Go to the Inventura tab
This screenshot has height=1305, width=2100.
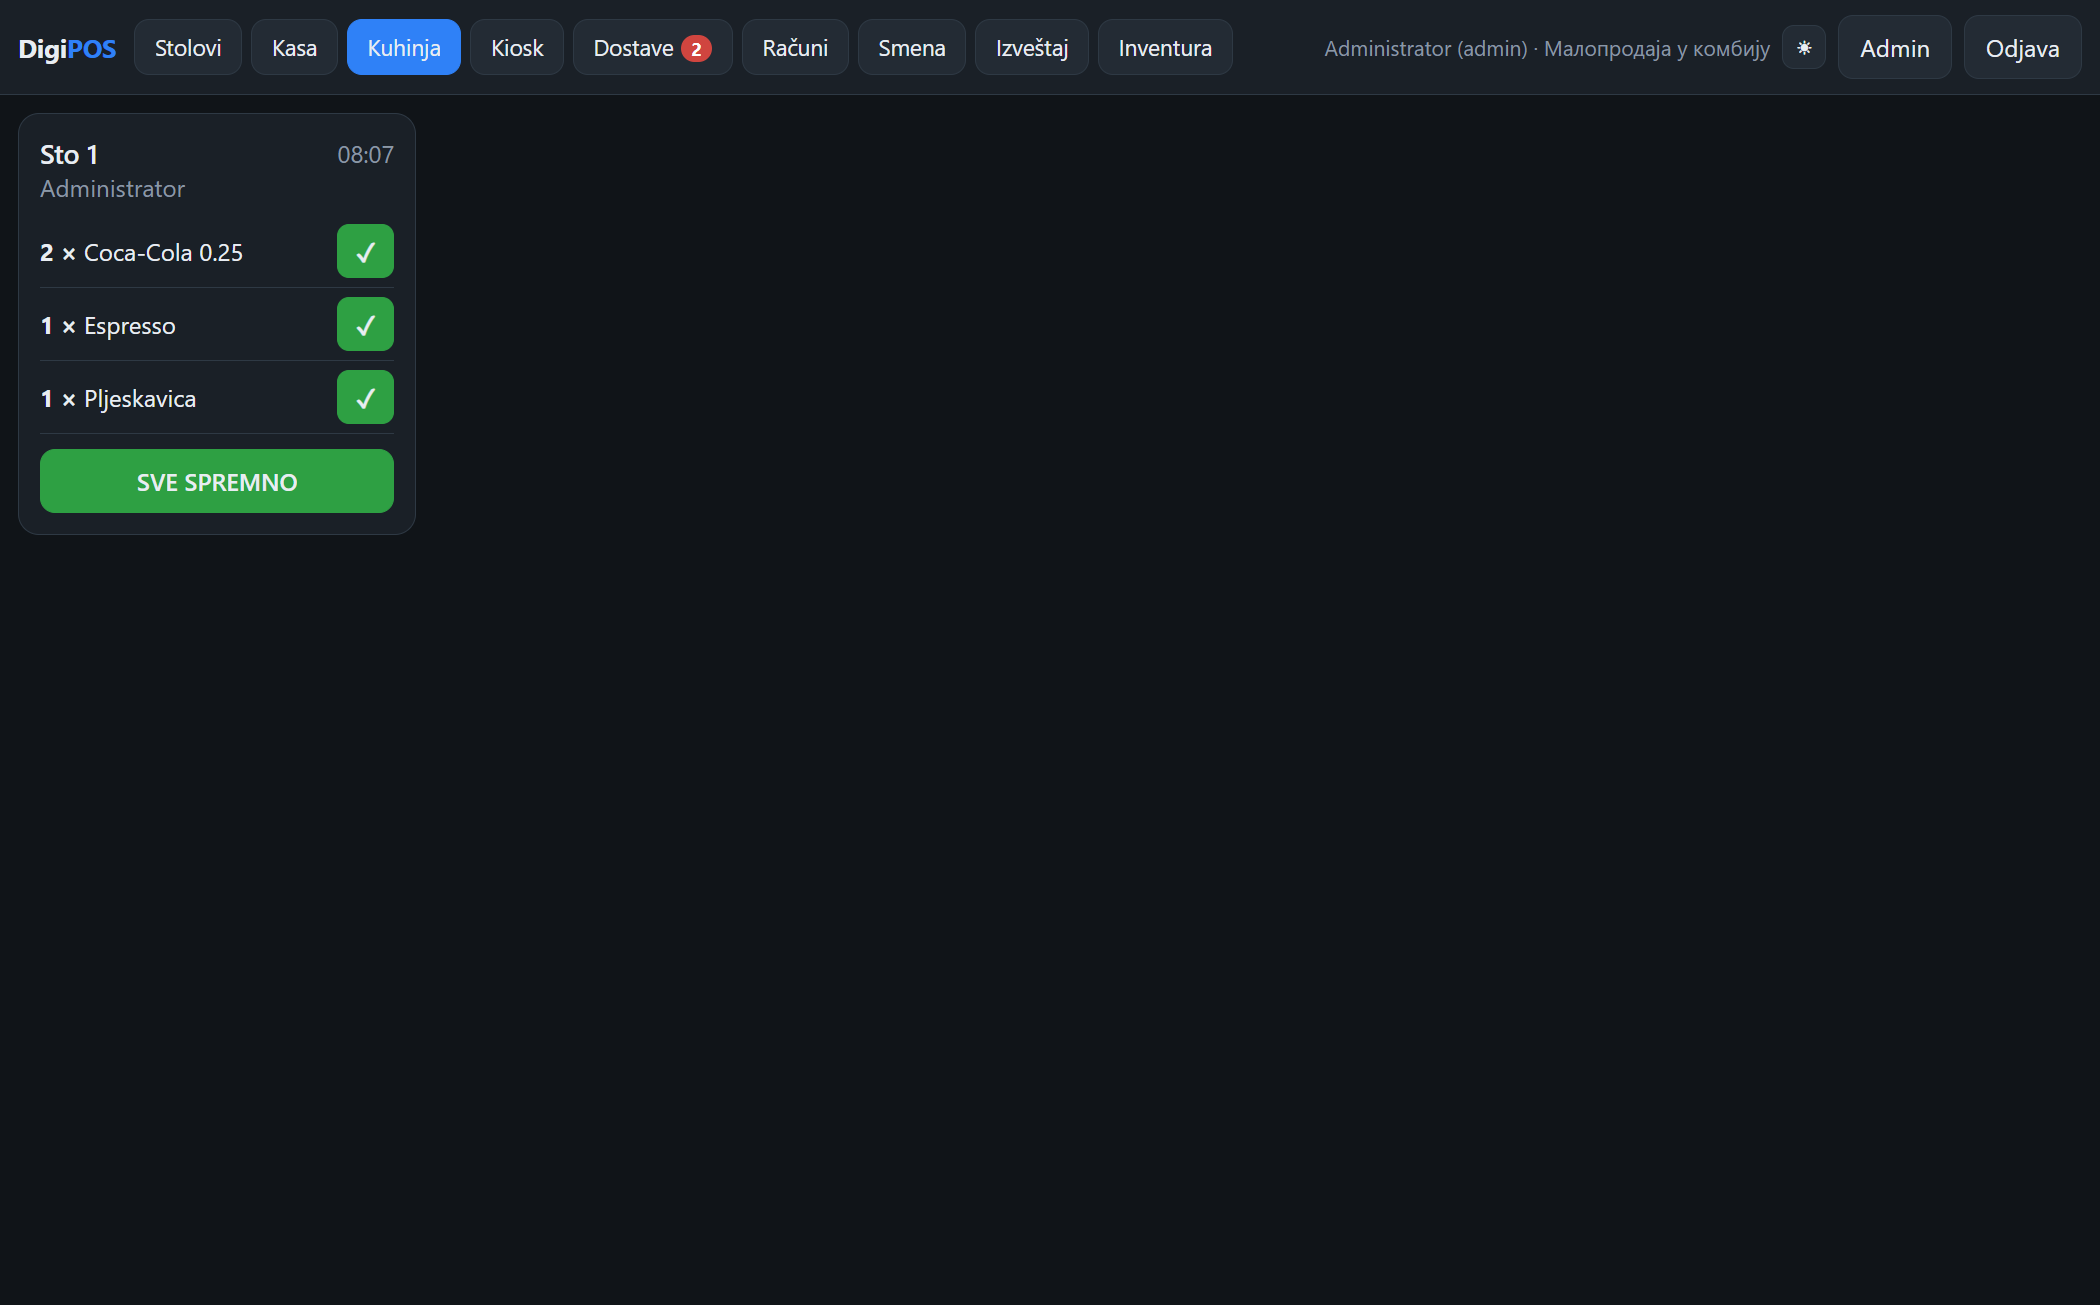[1165, 47]
